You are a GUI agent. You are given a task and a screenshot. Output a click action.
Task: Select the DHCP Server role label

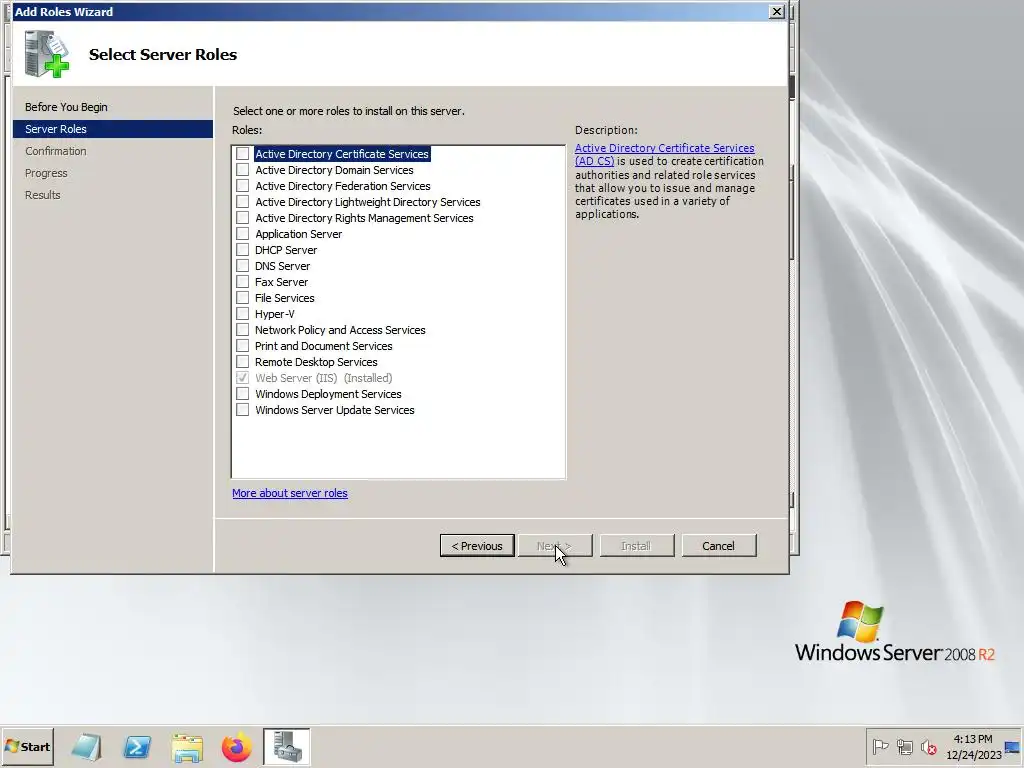(285, 249)
